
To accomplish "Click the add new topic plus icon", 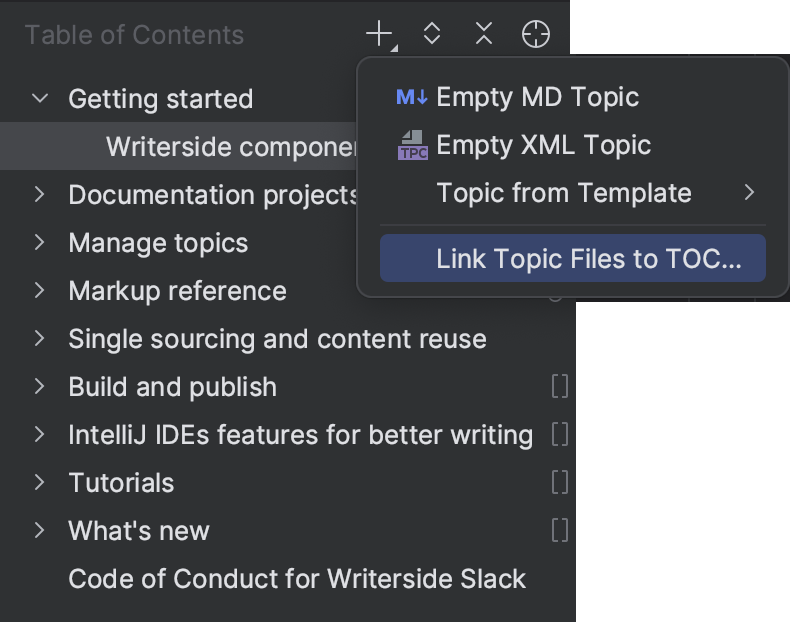I will click(380, 35).
